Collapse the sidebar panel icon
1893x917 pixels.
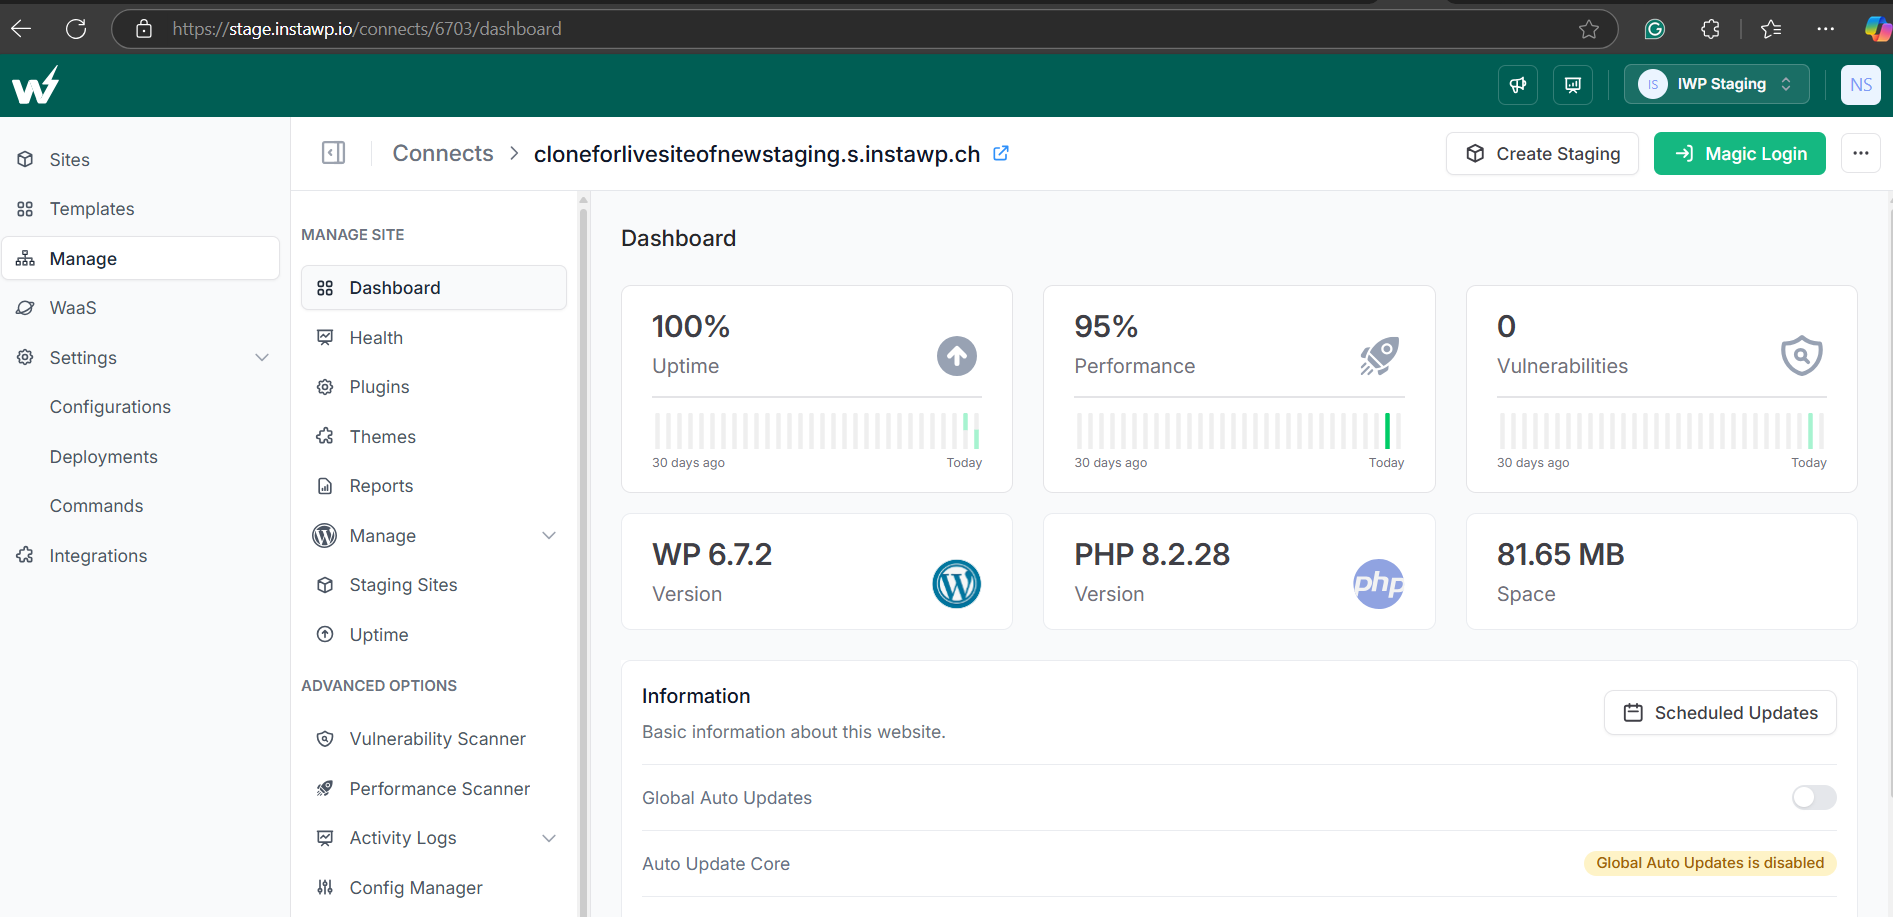pyautogui.click(x=333, y=153)
